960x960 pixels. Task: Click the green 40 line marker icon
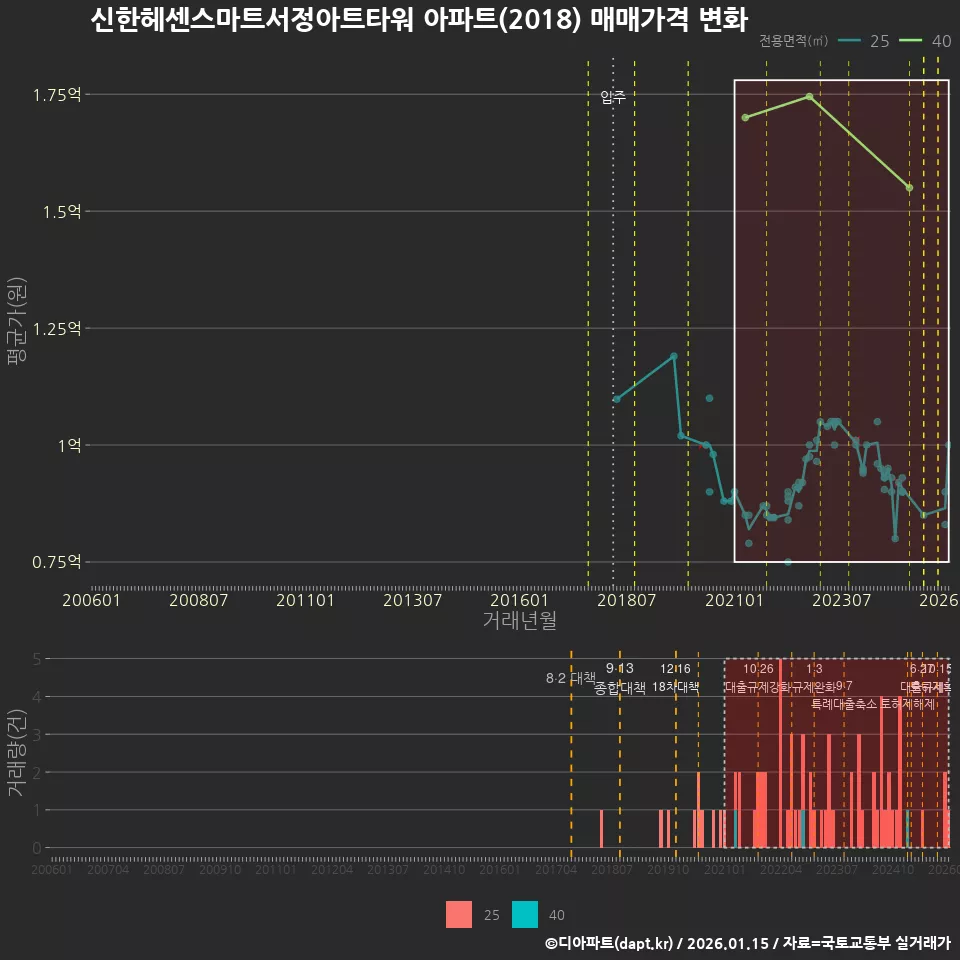910,42
